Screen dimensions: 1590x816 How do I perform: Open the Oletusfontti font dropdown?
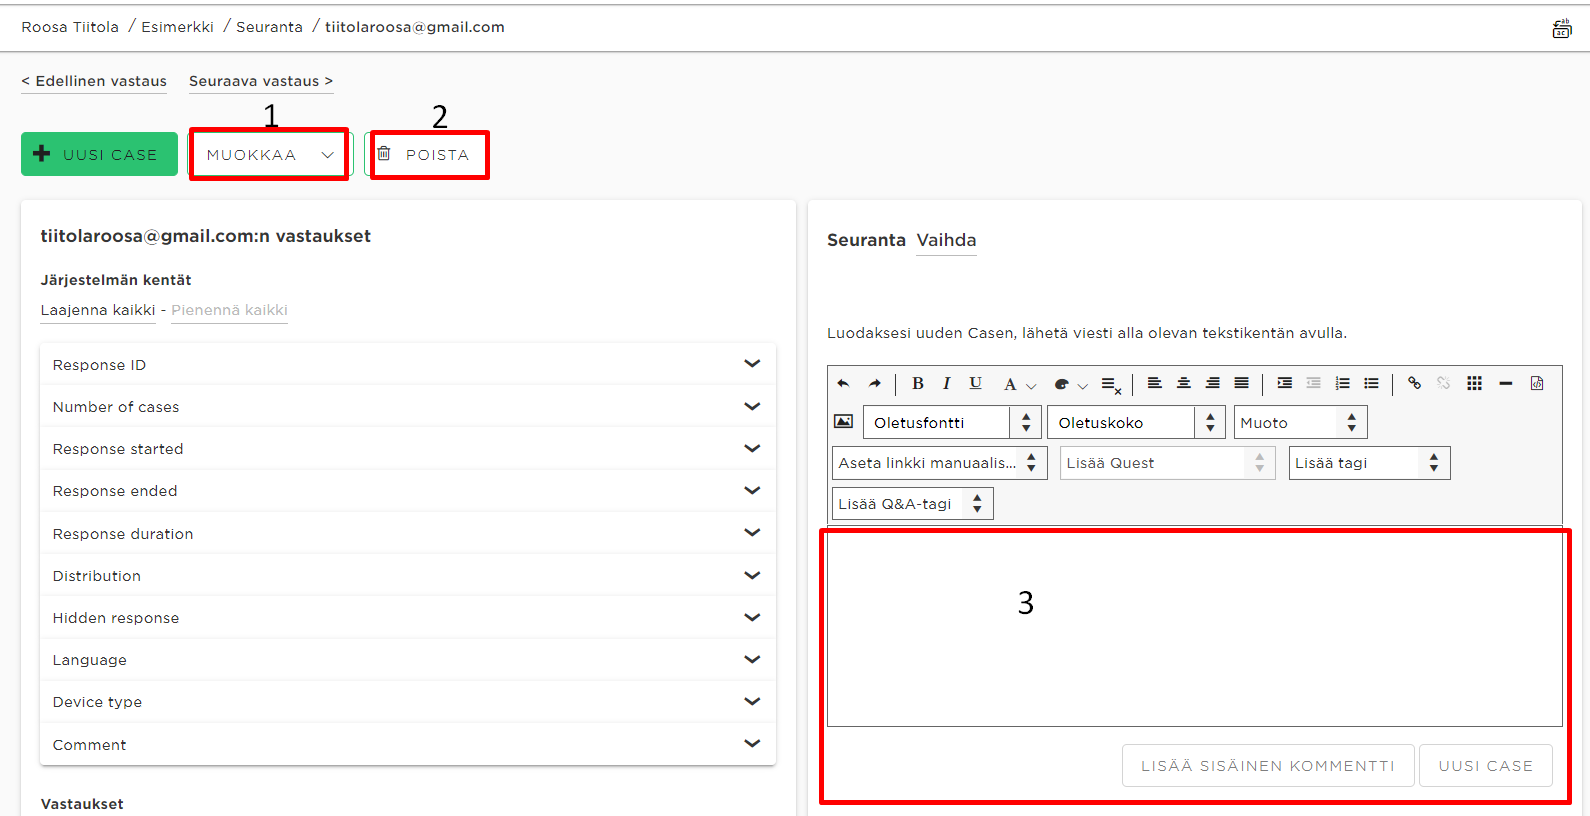pos(952,422)
